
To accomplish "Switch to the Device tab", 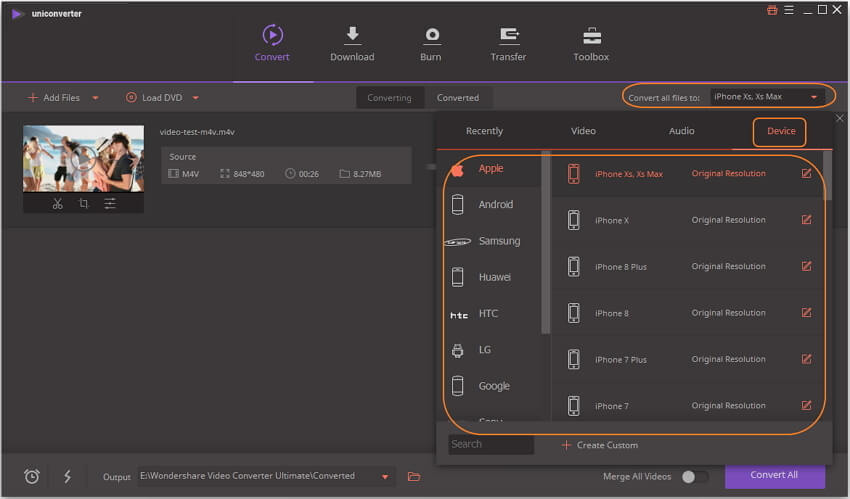I will pos(781,131).
